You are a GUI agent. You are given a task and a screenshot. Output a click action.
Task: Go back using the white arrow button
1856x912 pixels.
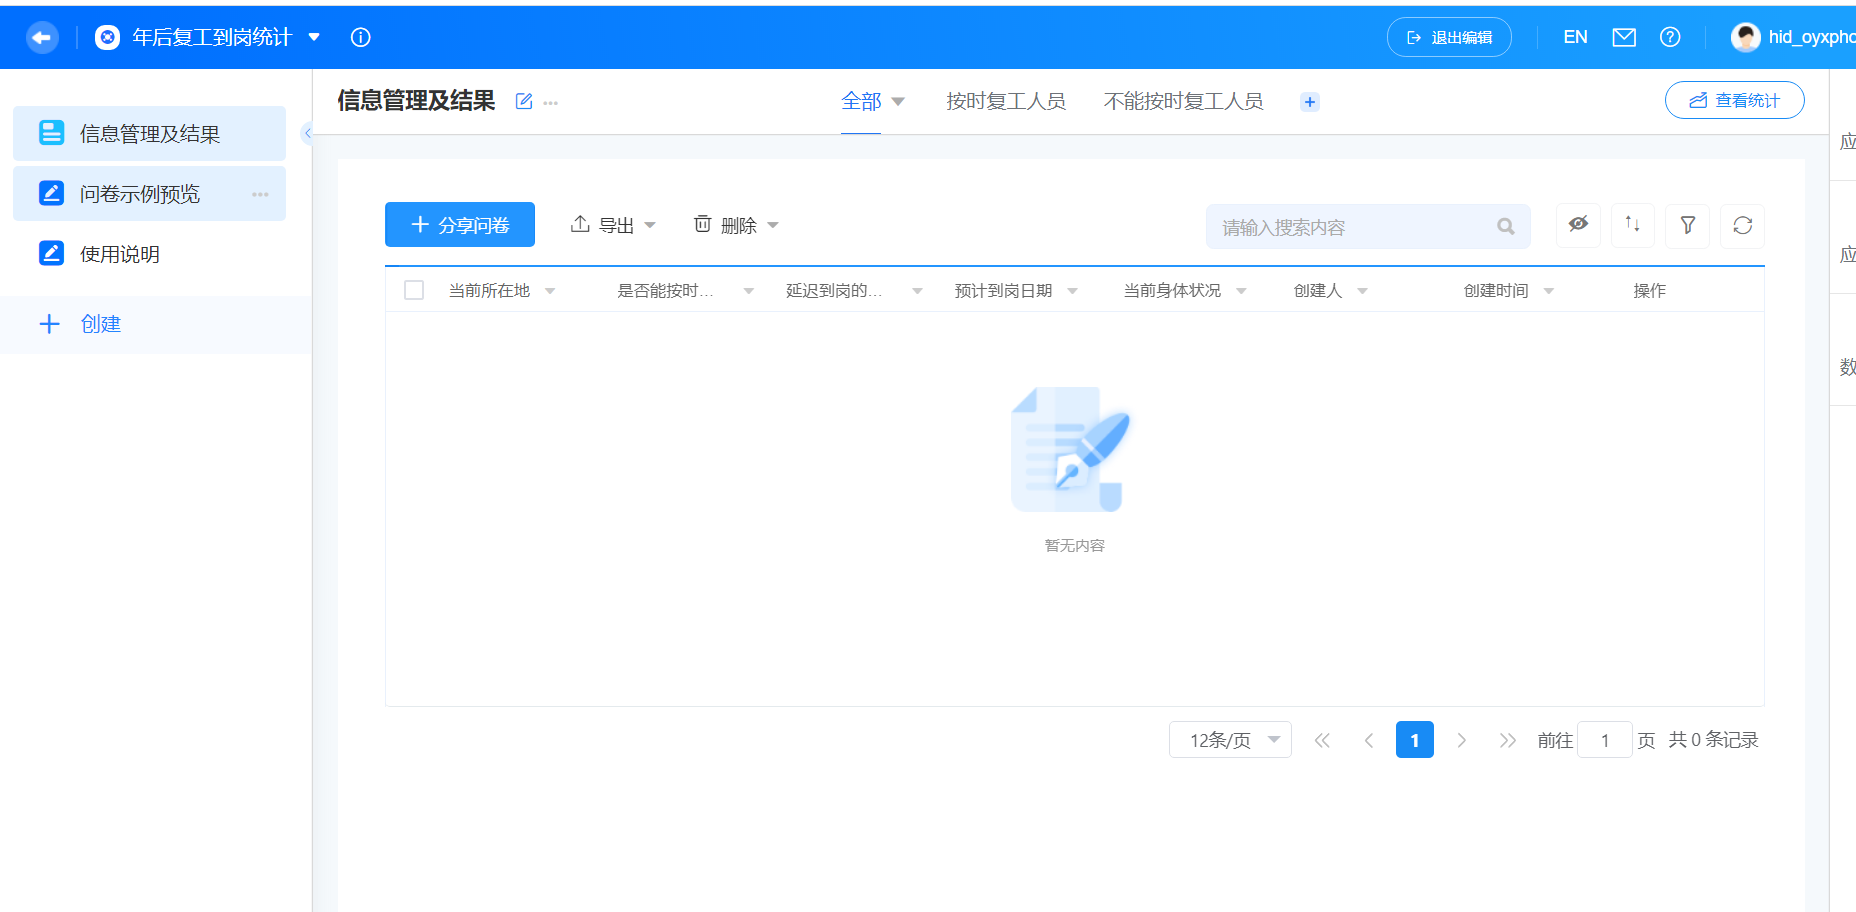pyautogui.click(x=41, y=38)
